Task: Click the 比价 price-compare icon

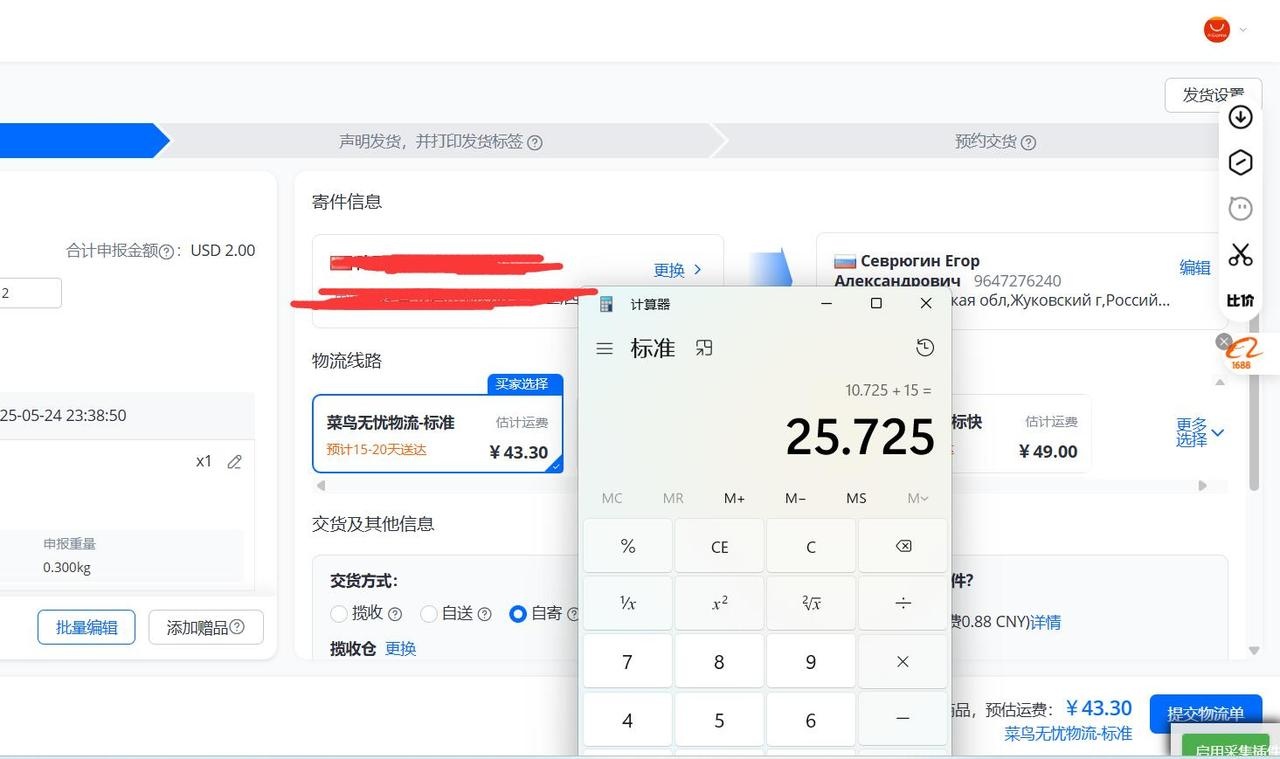Action: click(1240, 299)
